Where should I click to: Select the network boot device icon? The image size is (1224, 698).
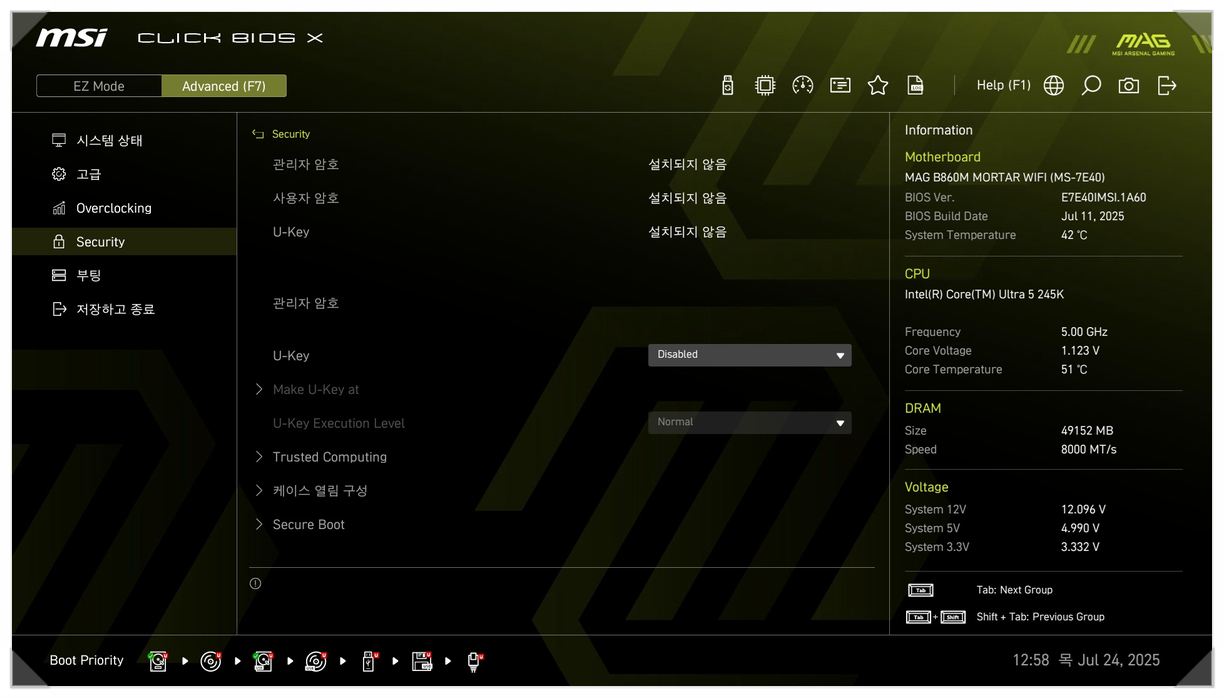474,661
